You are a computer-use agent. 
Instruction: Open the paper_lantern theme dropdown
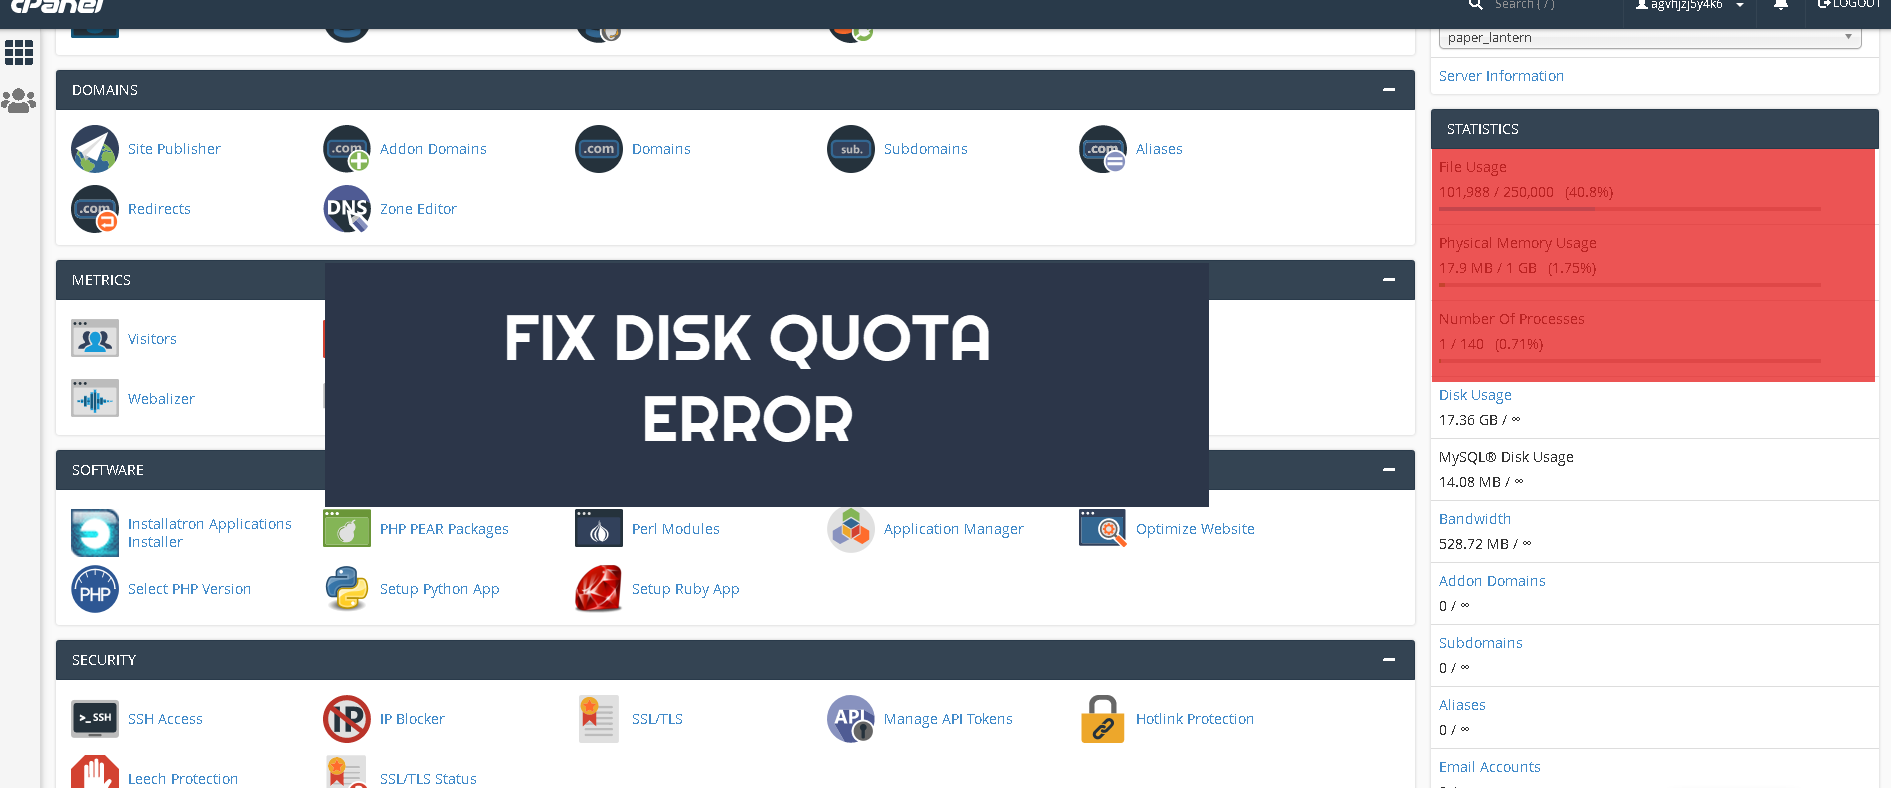click(x=1650, y=38)
